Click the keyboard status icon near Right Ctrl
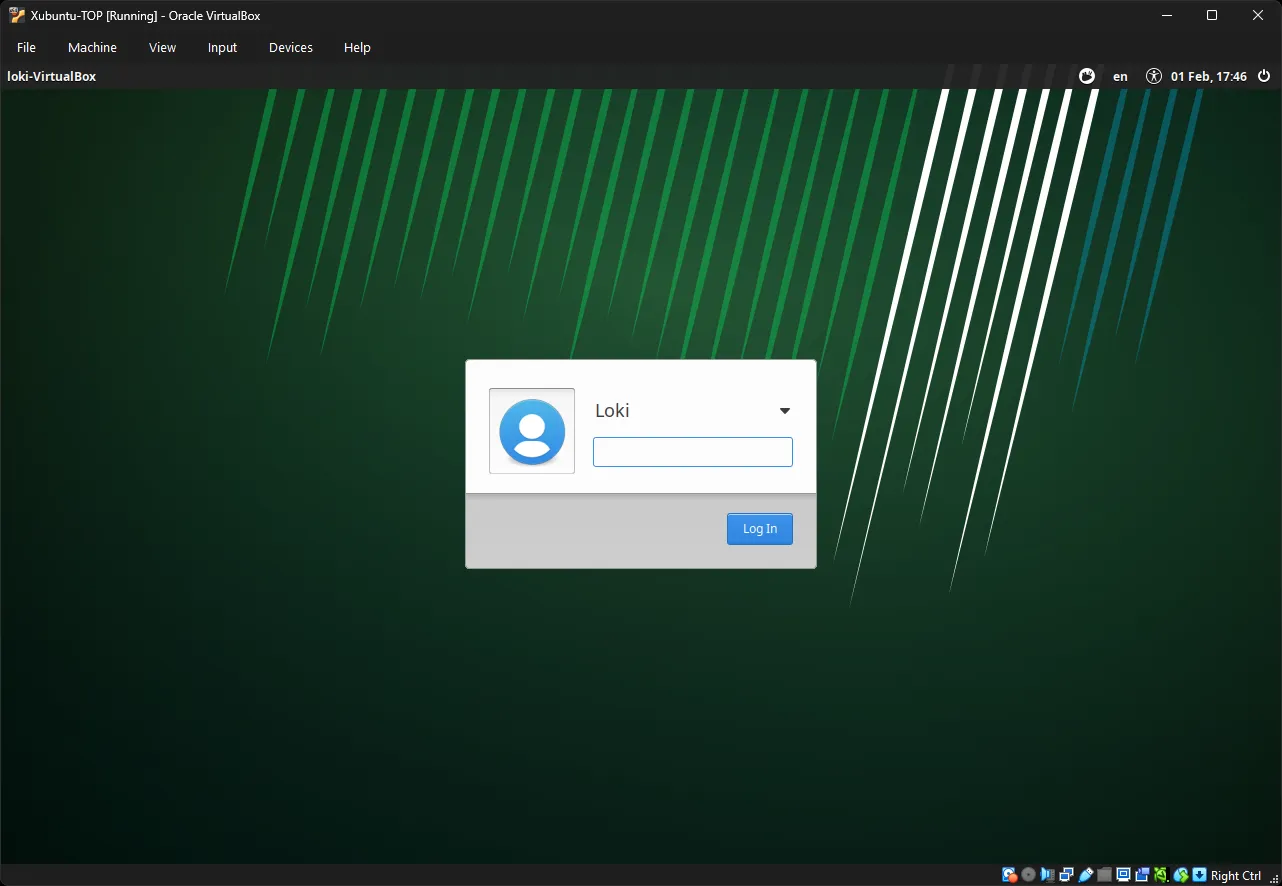1282x886 pixels. 1199,874
